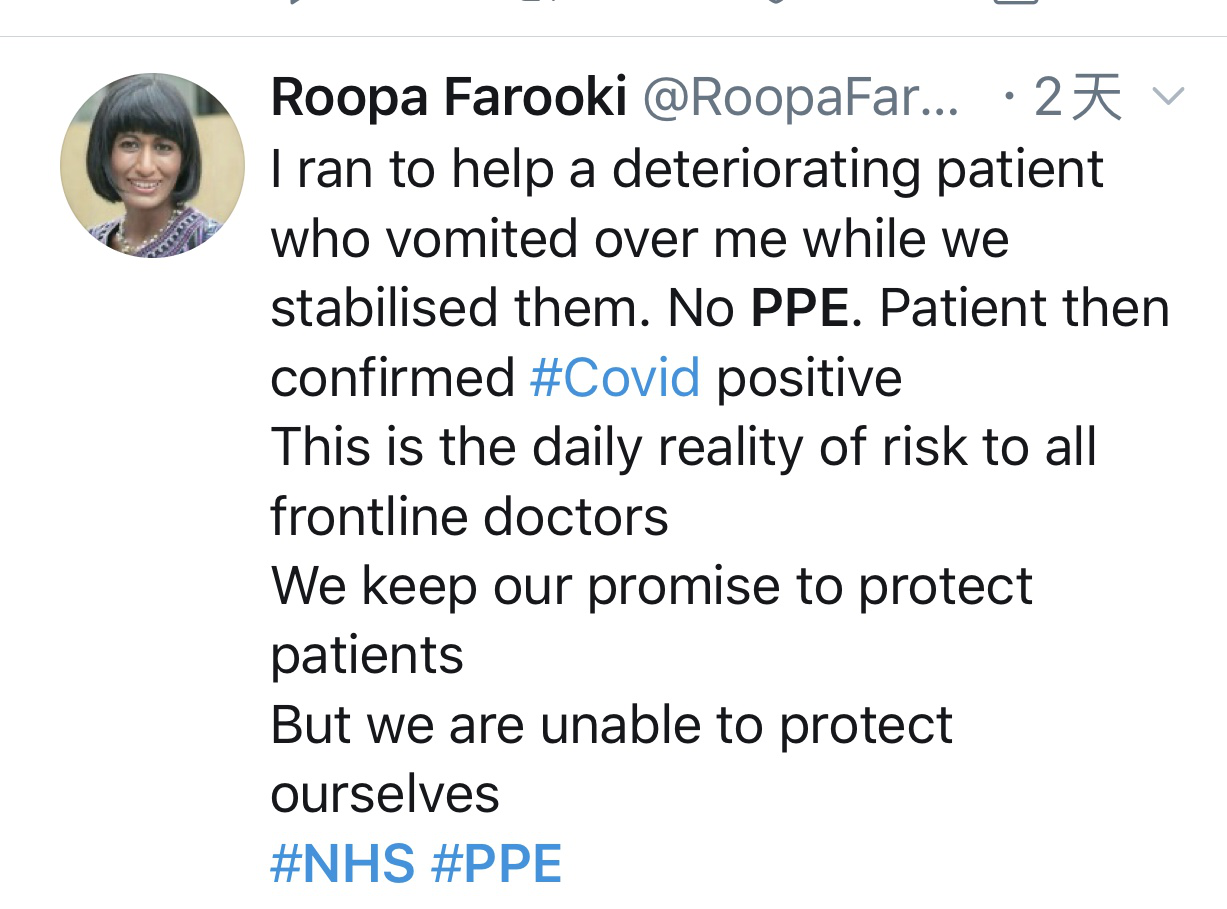The image size is (1227, 909).
Task: Open the Roopa Farooki display name
Action: (x=449, y=98)
